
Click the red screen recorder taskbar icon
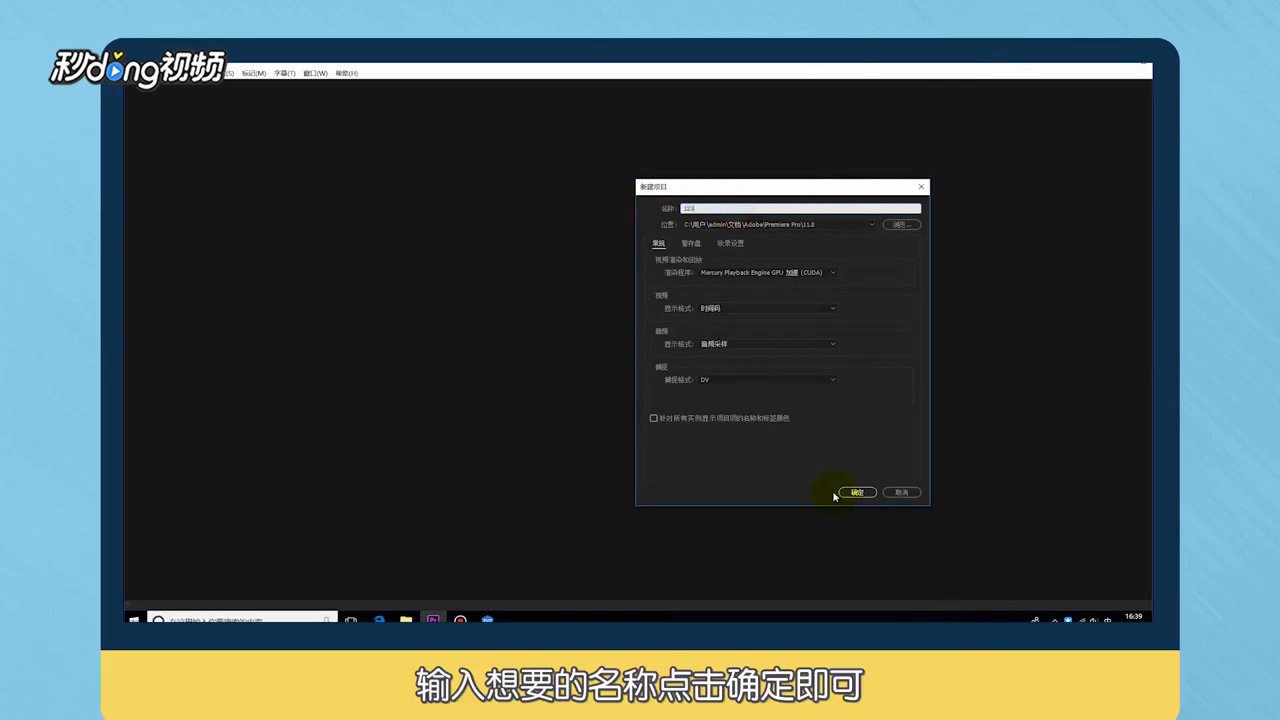tap(460, 619)
